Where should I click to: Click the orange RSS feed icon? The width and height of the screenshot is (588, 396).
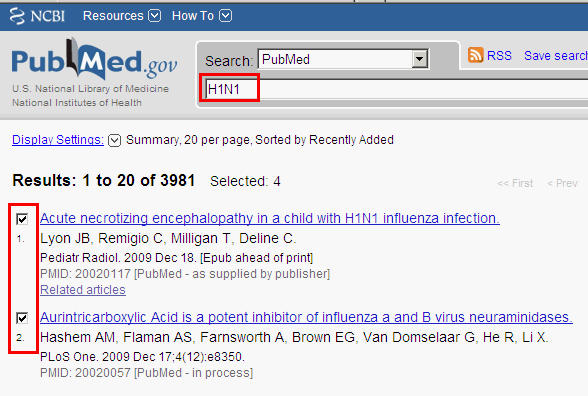(476, 55)
